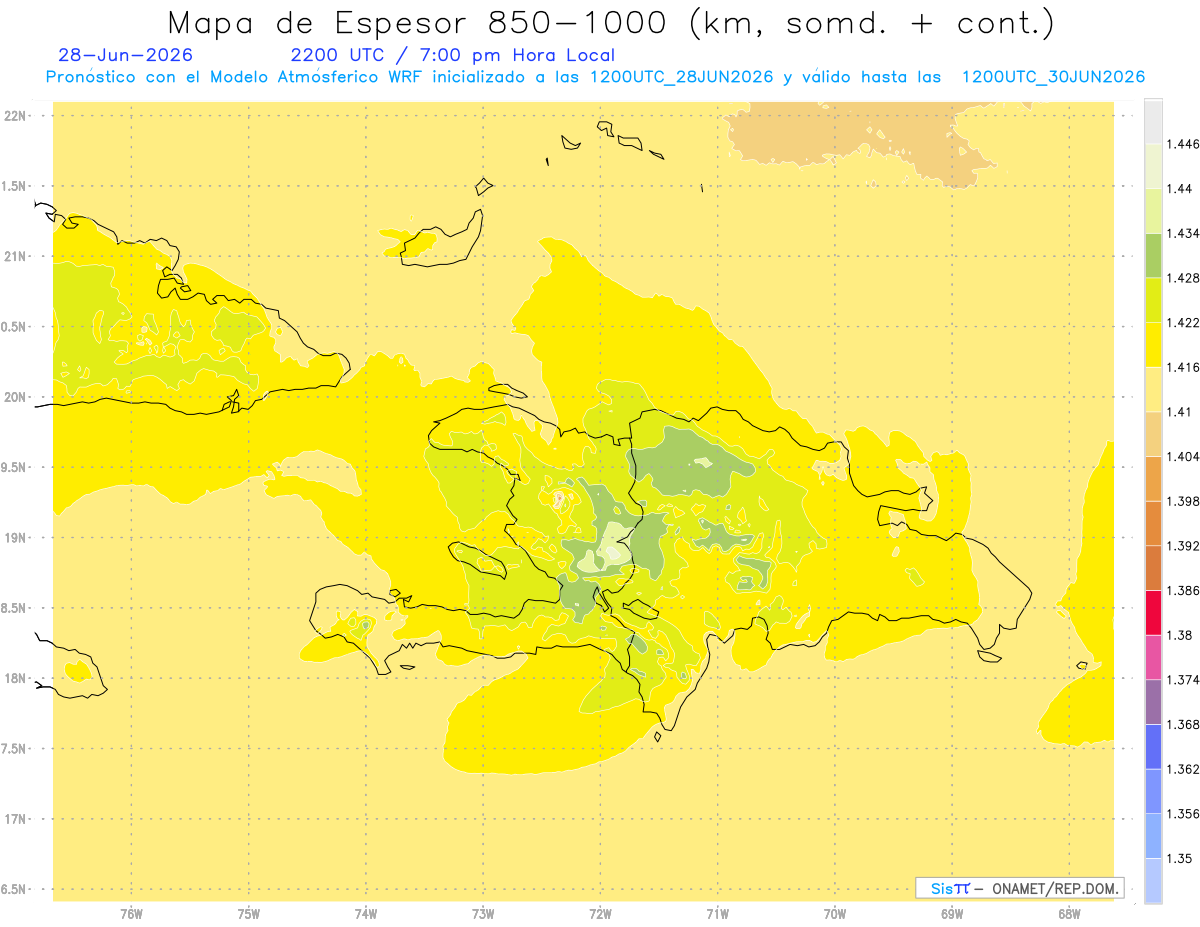
Task: Click the latitude label '21N'
Action: pyautogui.click(x=15, y=256)
